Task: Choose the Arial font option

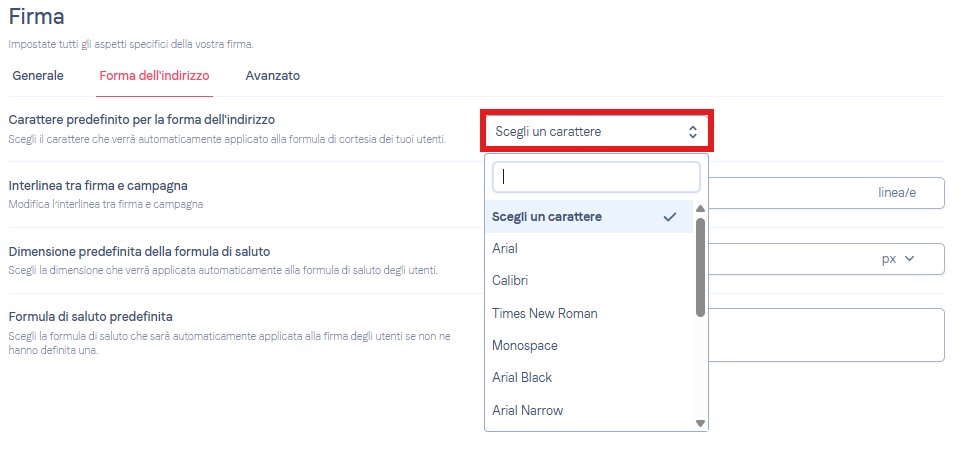Action: (x=589, y=249)
